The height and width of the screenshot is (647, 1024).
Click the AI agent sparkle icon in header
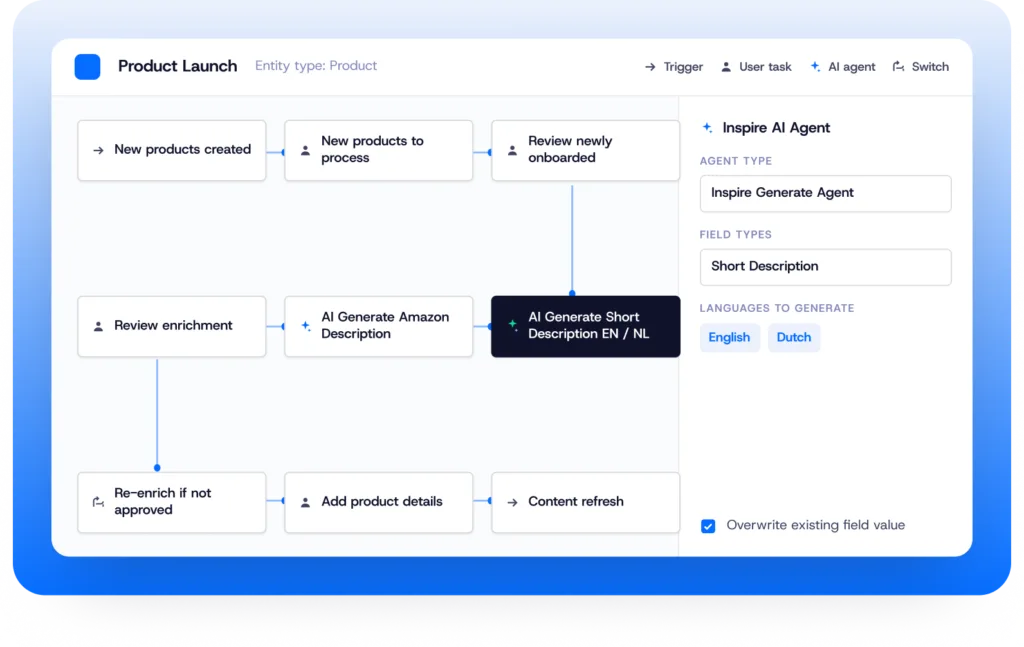coord(815,67)
